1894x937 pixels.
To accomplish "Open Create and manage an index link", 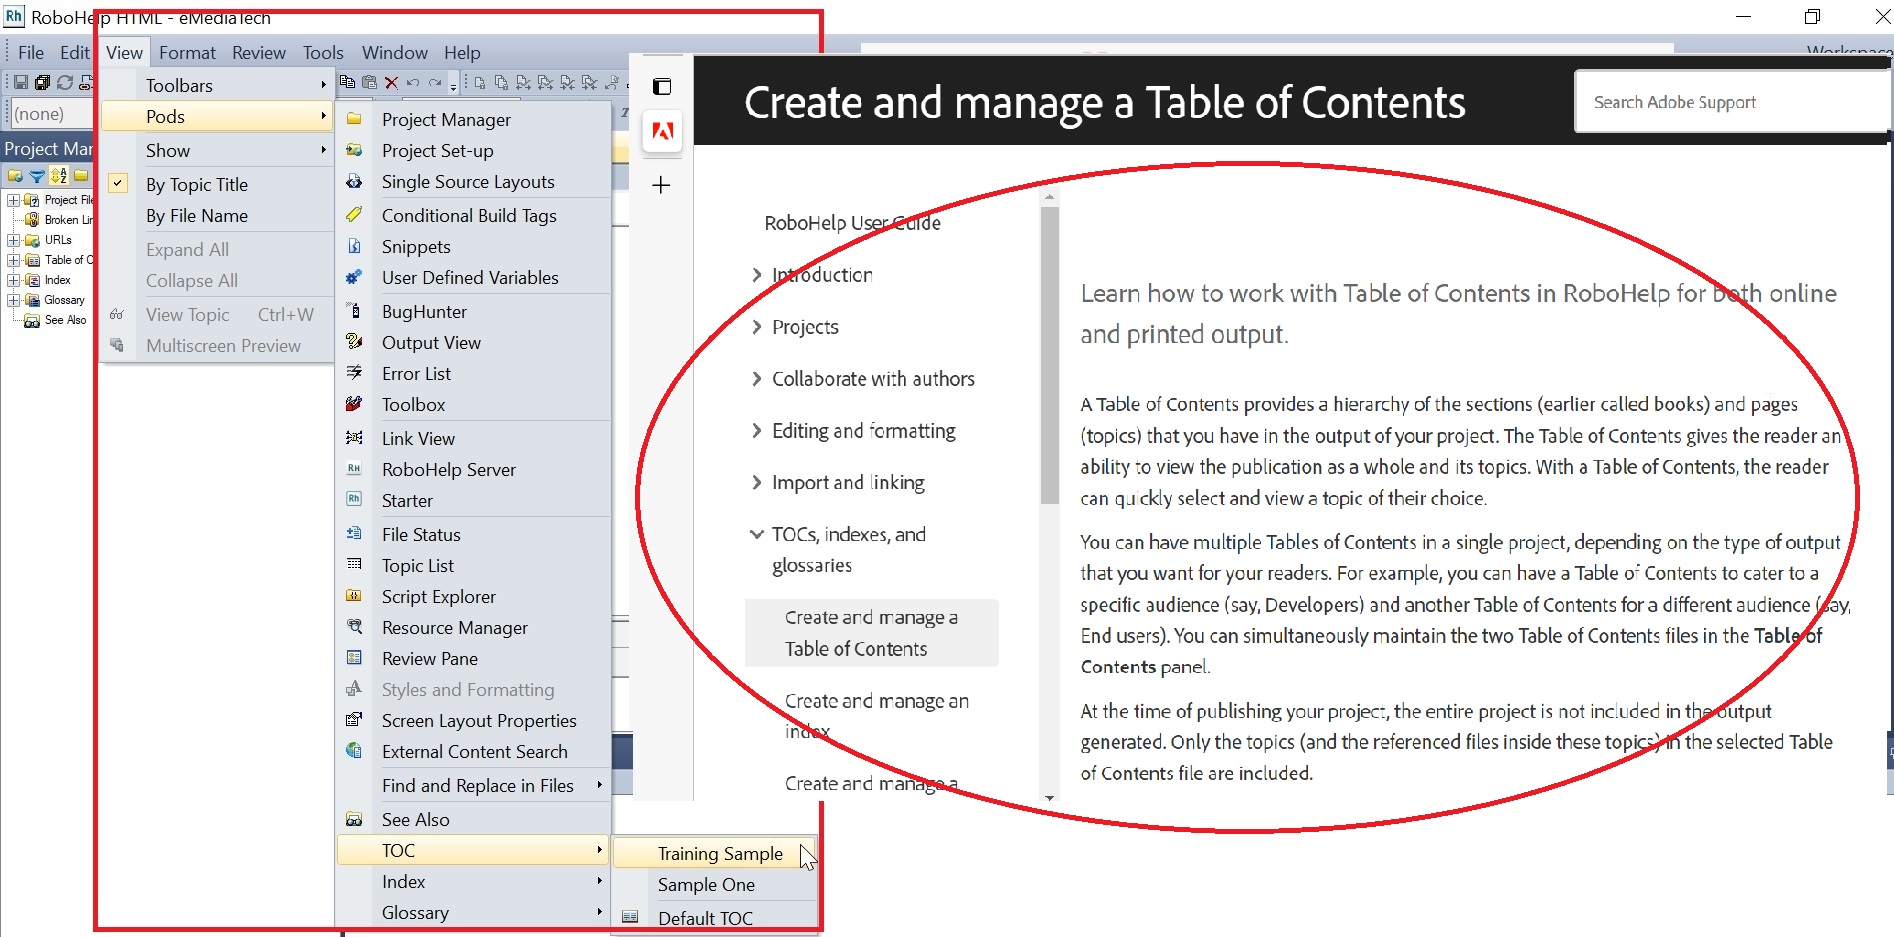I will [x=876, y=716].
